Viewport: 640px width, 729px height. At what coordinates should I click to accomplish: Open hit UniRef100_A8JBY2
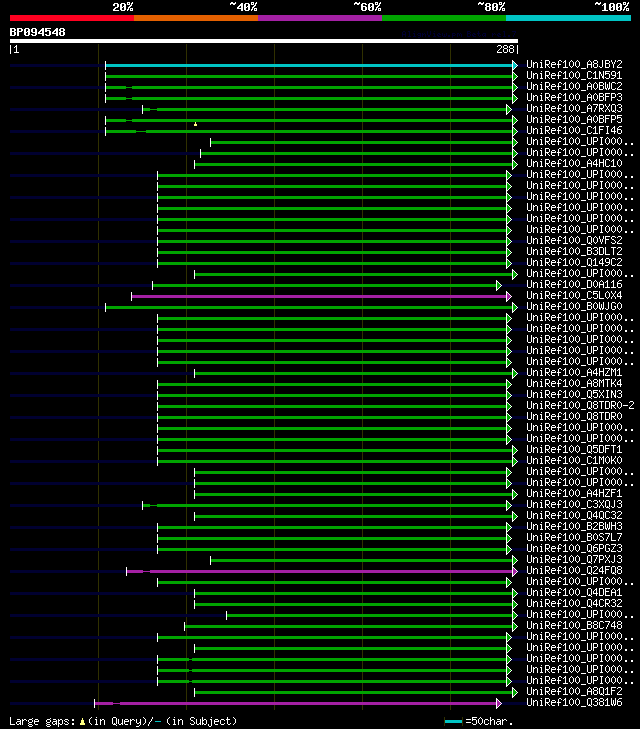tap(574, 64)
